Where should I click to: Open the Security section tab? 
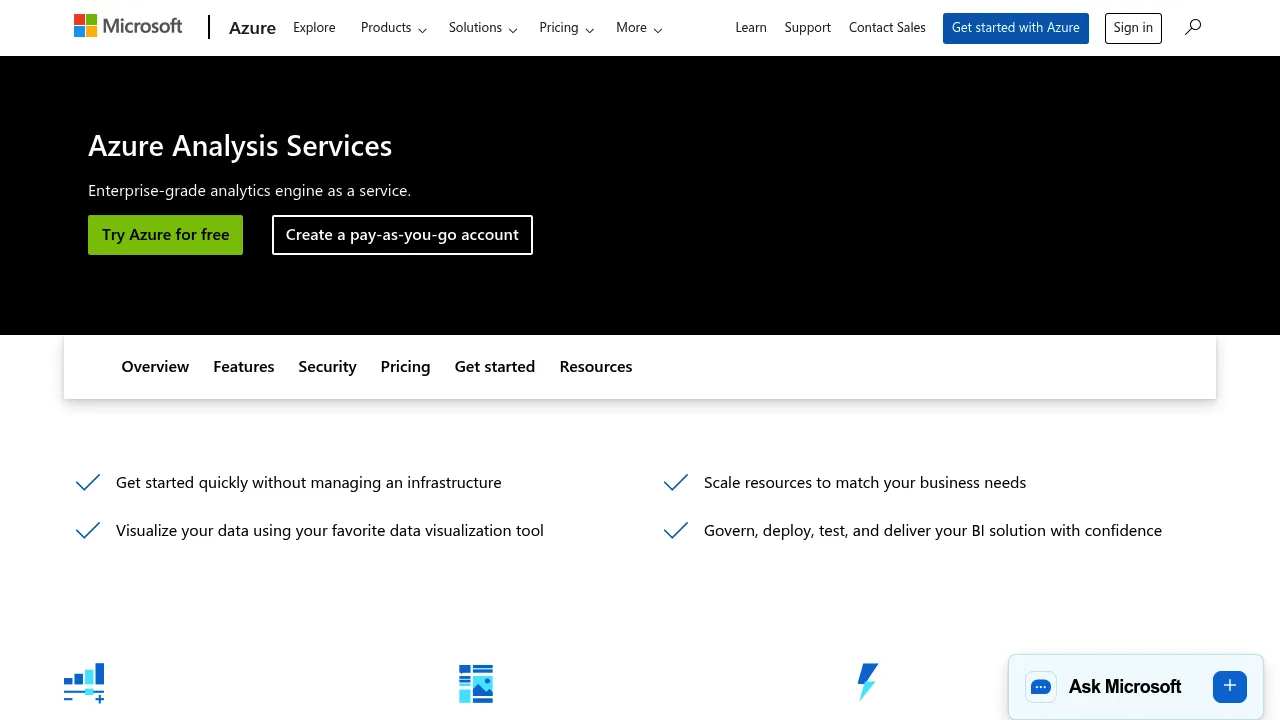pyautogui.click(x=327, y=367)
